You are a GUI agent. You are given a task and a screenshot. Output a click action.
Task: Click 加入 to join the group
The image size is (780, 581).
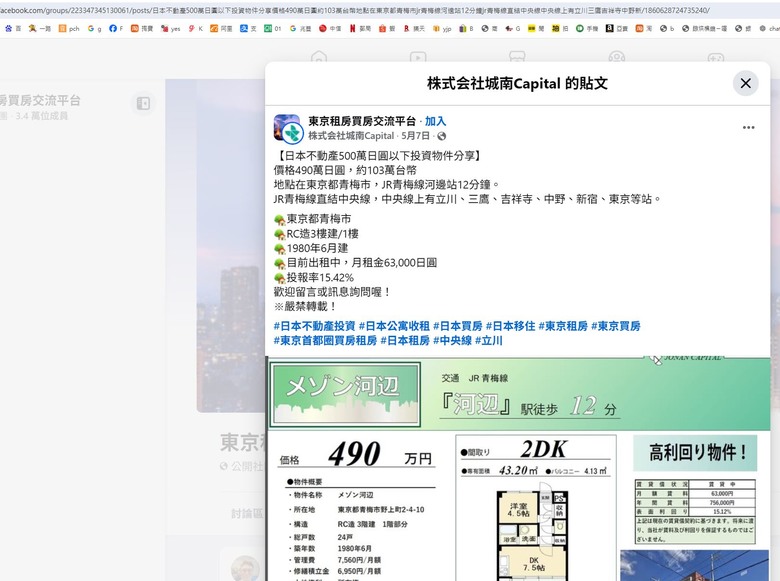pyautogui.click(x=435, y=121)
